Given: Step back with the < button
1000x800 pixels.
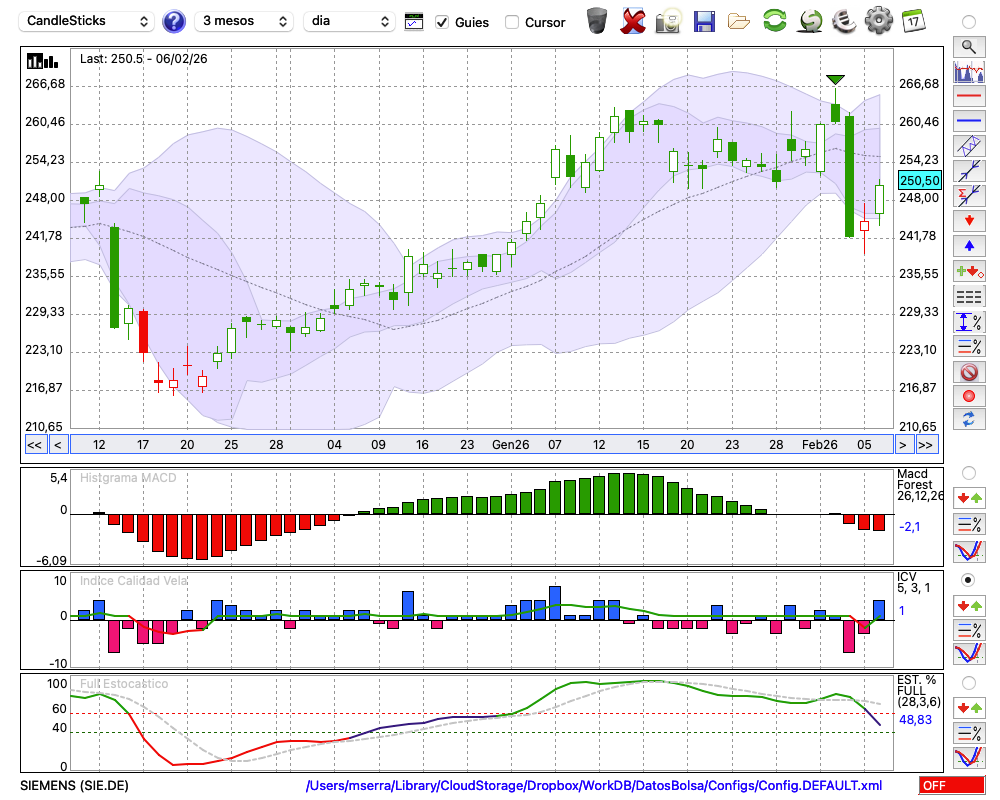Looking at the screenshot, I should tap(57, 445).
